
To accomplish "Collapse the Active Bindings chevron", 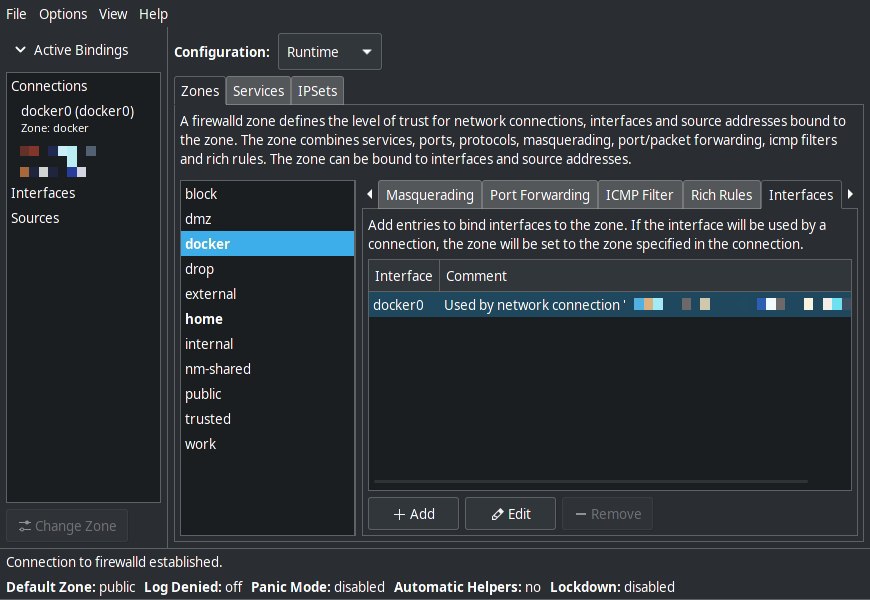I will pyautogui.click(x=20, y=50).
